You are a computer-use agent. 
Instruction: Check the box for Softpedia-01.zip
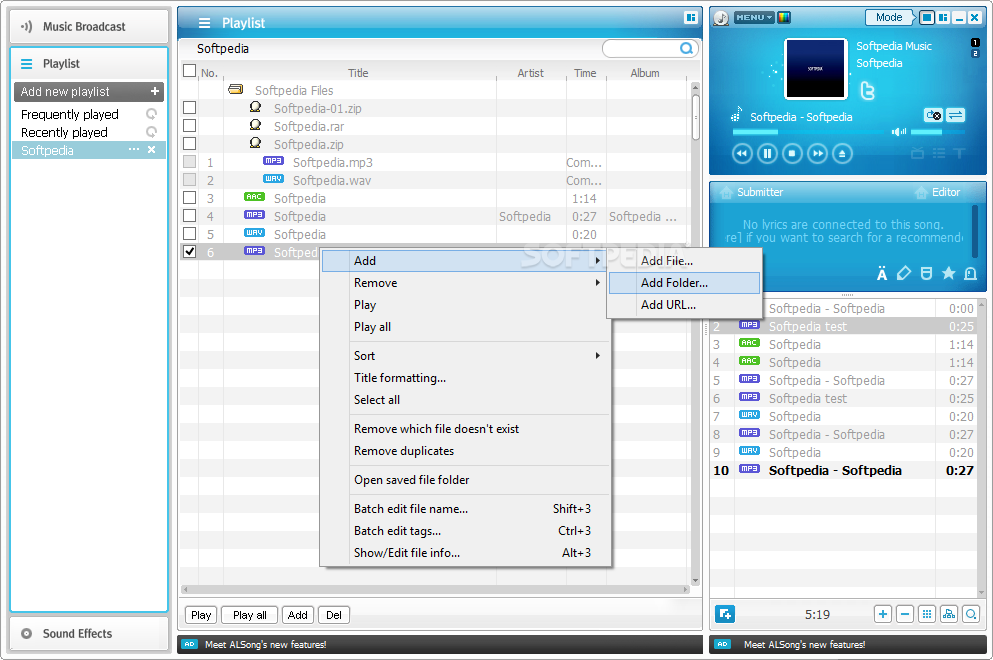[189, 108]
